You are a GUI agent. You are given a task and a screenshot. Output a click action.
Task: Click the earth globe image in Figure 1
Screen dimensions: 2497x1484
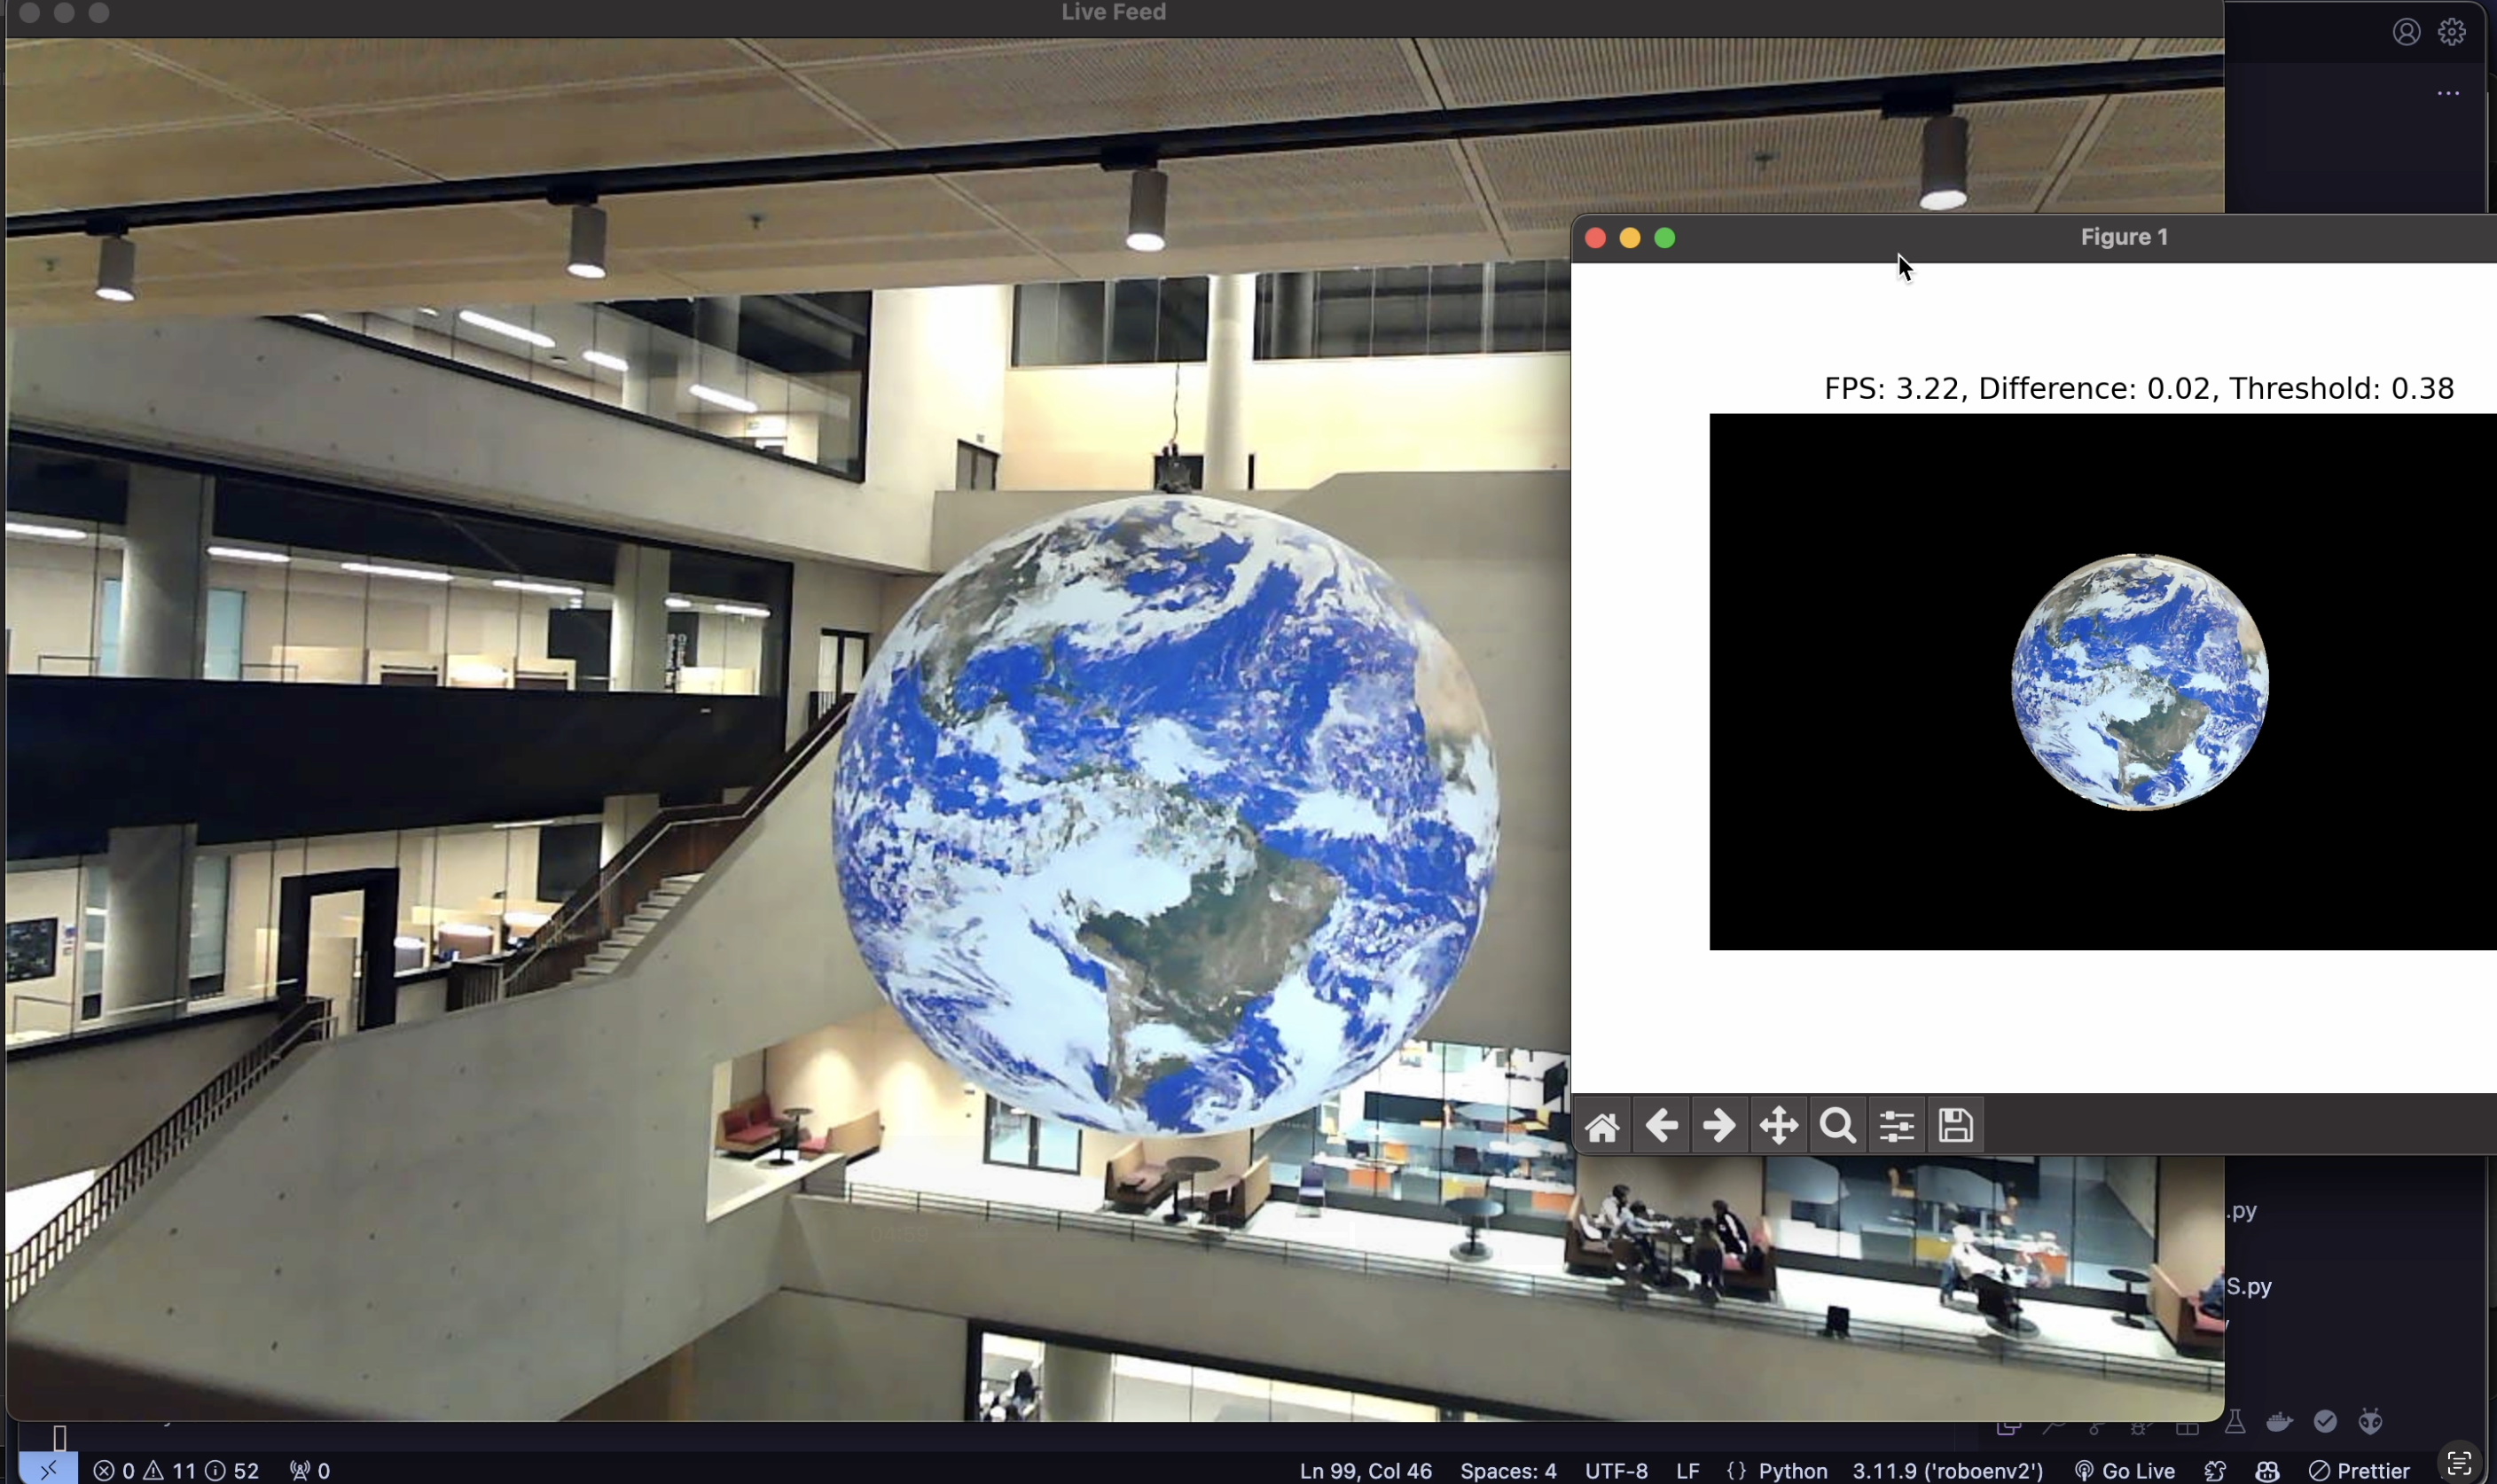pyautogui.click(x=2139, y=682)
